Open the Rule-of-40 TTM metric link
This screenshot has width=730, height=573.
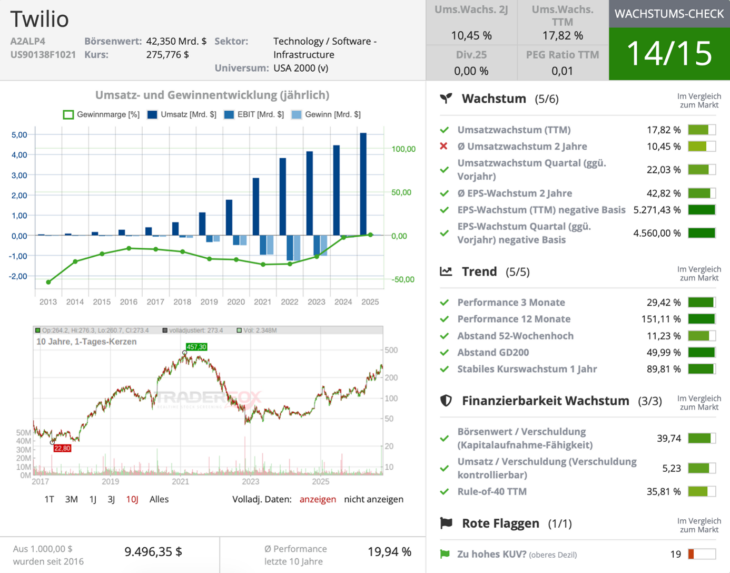click(492, 492)
